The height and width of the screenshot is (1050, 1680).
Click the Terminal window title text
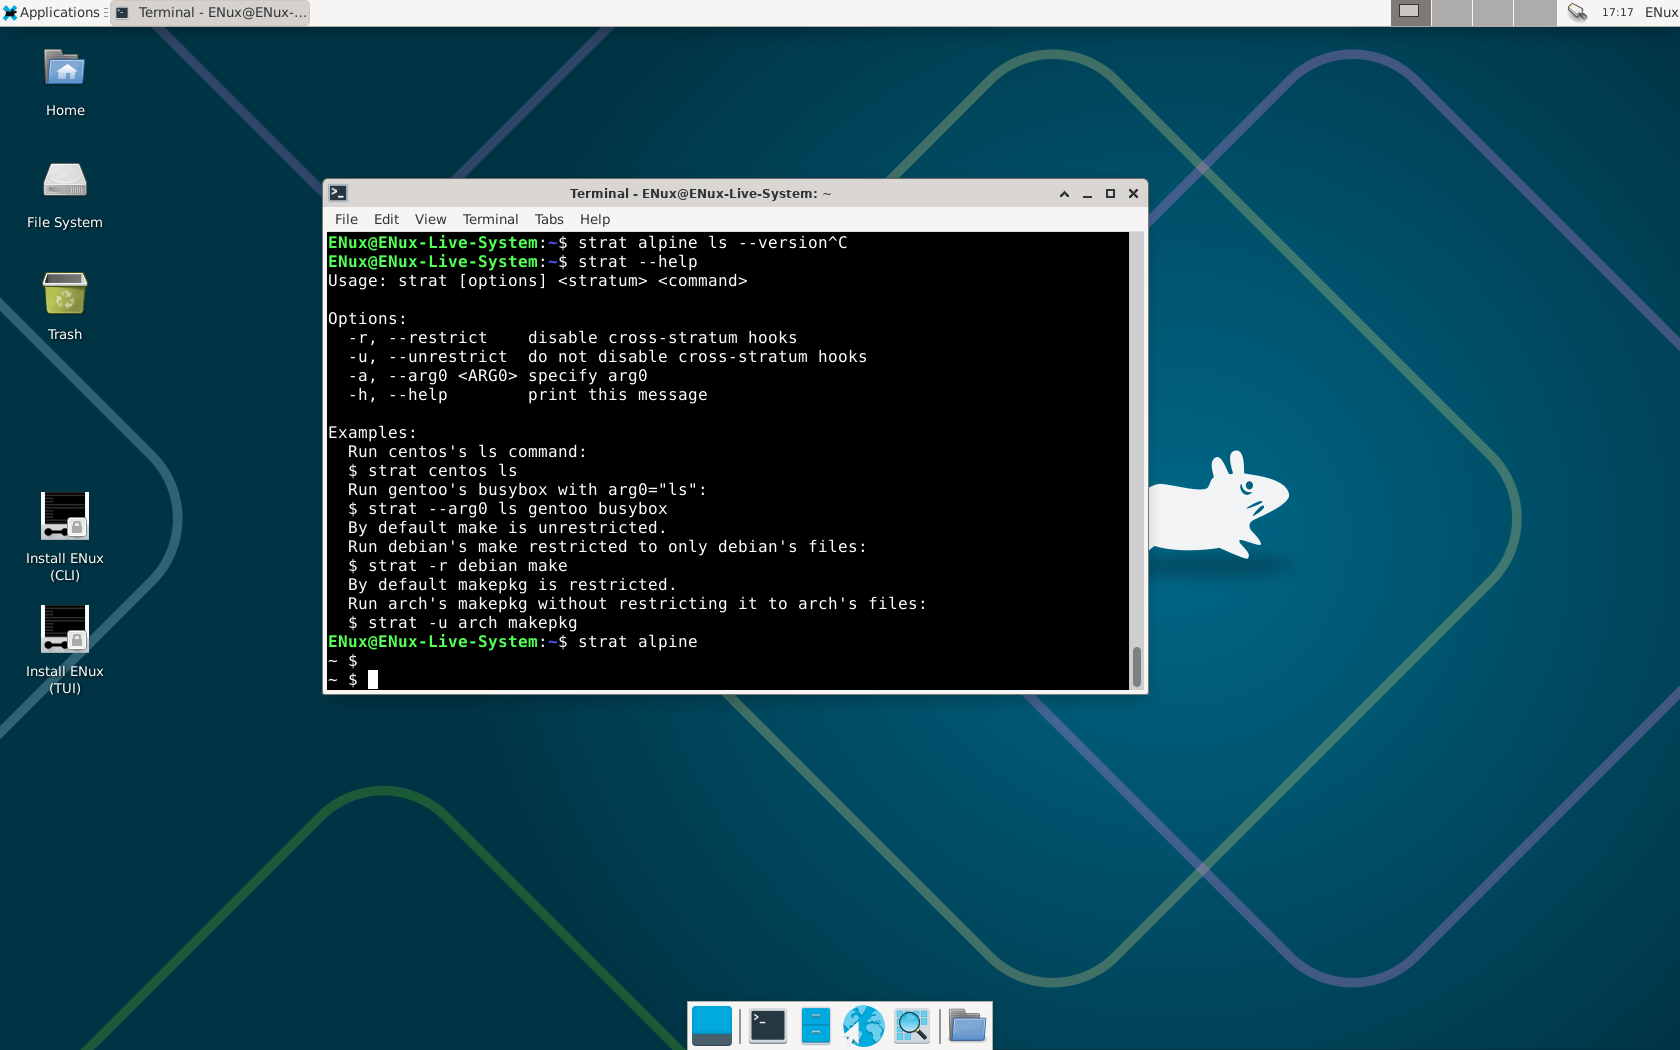coord(700,194)
